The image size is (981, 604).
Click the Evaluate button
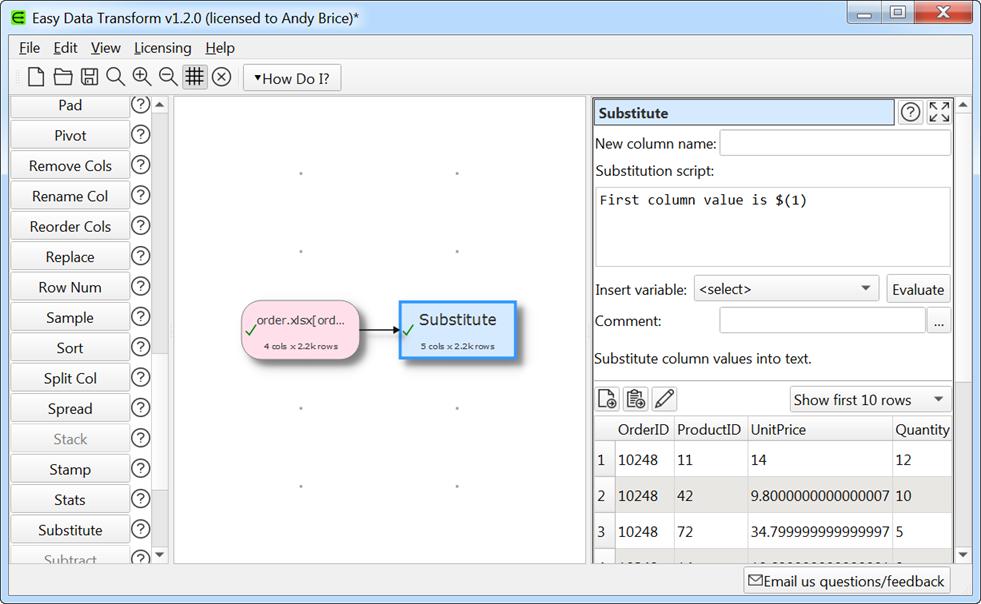click(918, 288)
